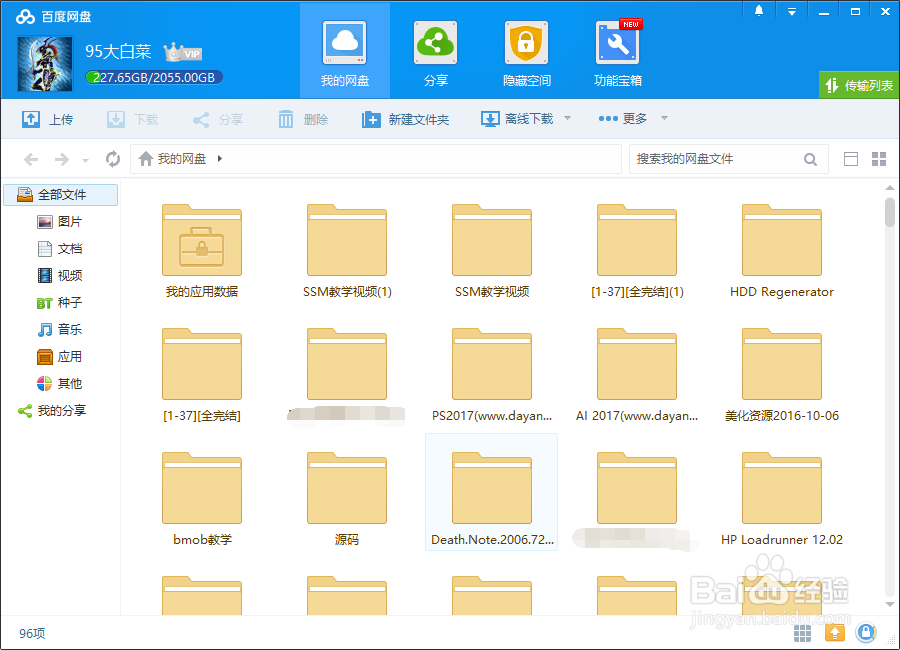Switch to grid thumbnail view
The height and width of the screenshot is (650, 900).
879,159
